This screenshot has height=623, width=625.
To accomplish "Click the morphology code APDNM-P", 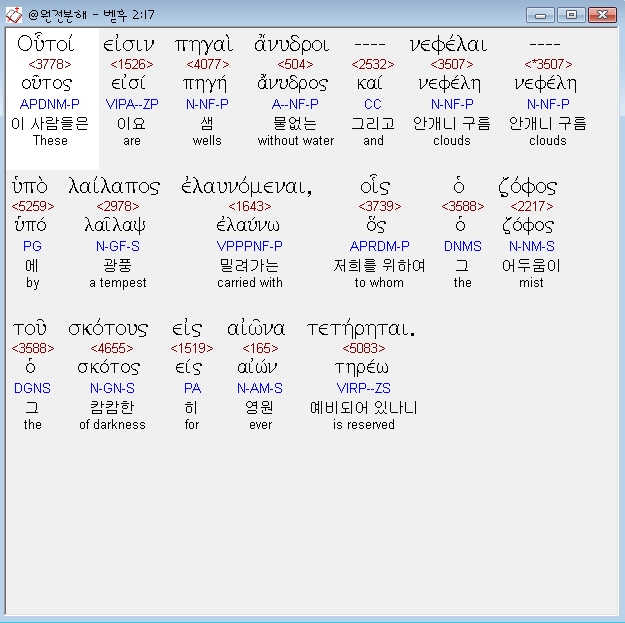I will click(50, 104).
